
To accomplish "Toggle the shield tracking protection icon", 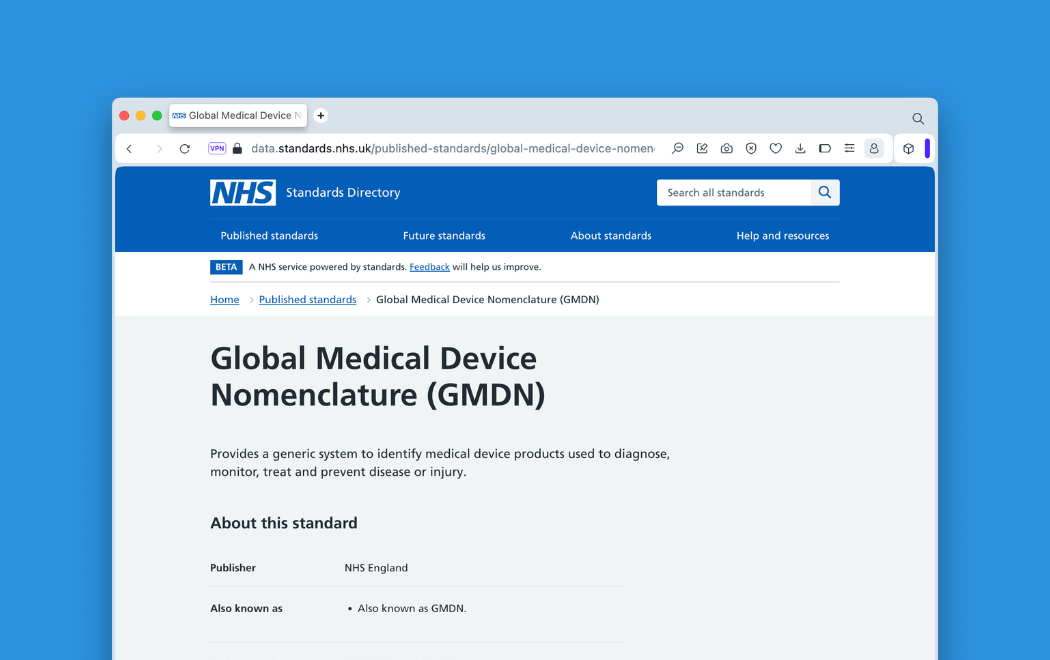I will (751, 148).
